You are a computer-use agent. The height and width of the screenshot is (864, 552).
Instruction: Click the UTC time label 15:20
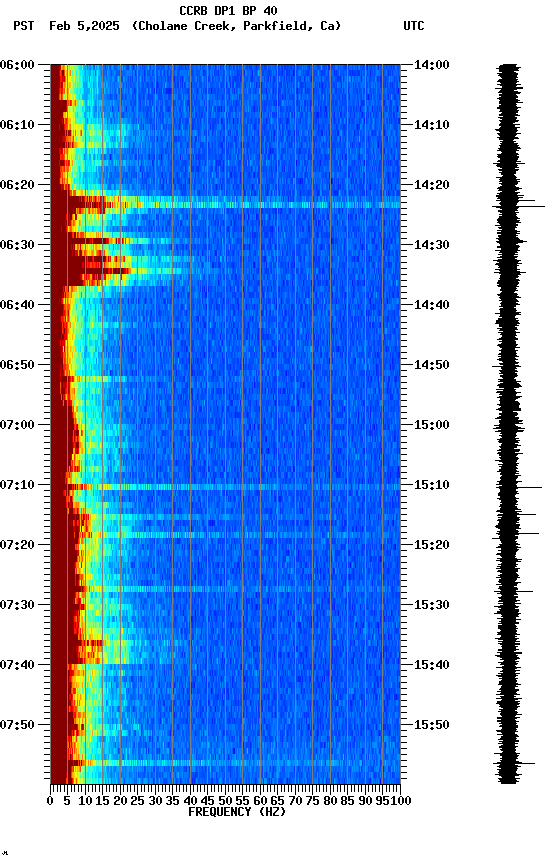[x=432, y=546]
